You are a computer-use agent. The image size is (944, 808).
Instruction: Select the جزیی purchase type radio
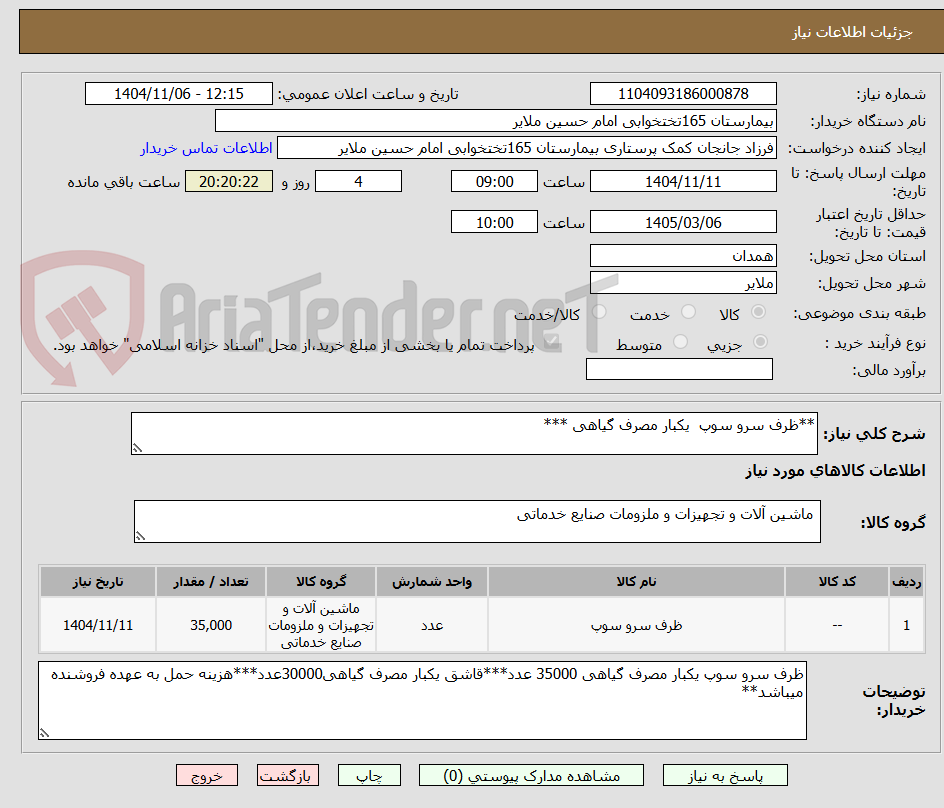coord(760,342)
